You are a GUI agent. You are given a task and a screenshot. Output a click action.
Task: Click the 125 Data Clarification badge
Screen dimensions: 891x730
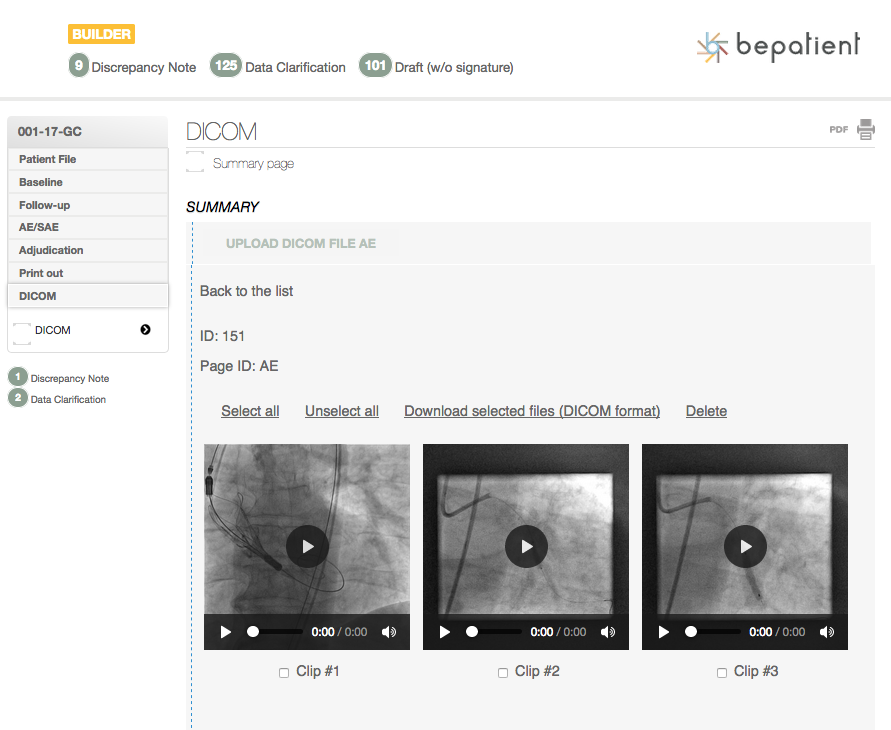coord(226,66)
